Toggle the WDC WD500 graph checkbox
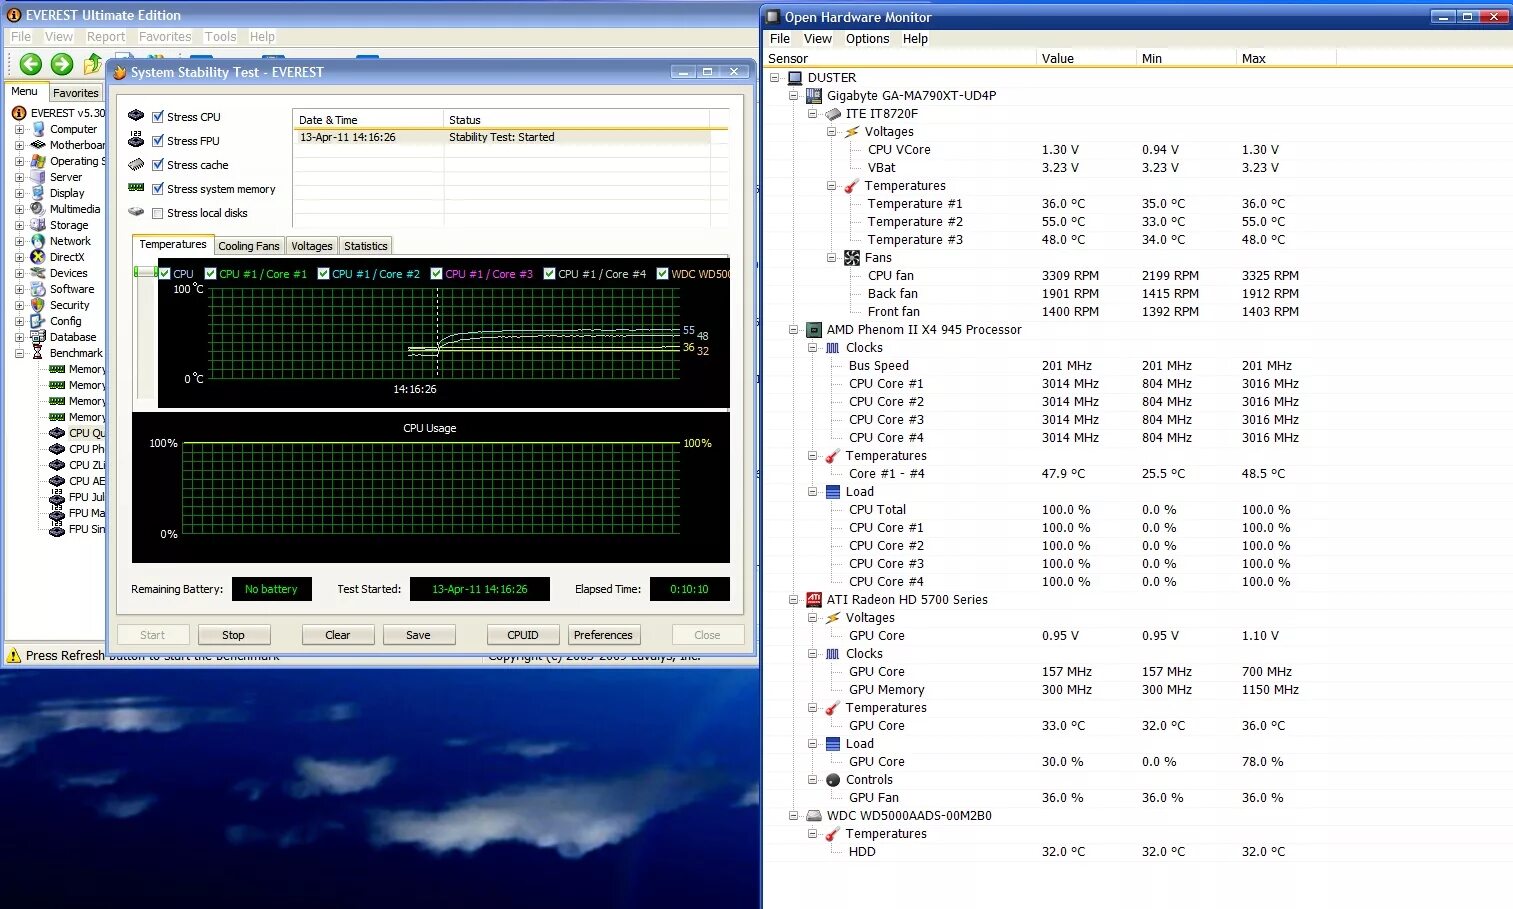Viewport: 1513px width, 909px height. coord(662,273)
